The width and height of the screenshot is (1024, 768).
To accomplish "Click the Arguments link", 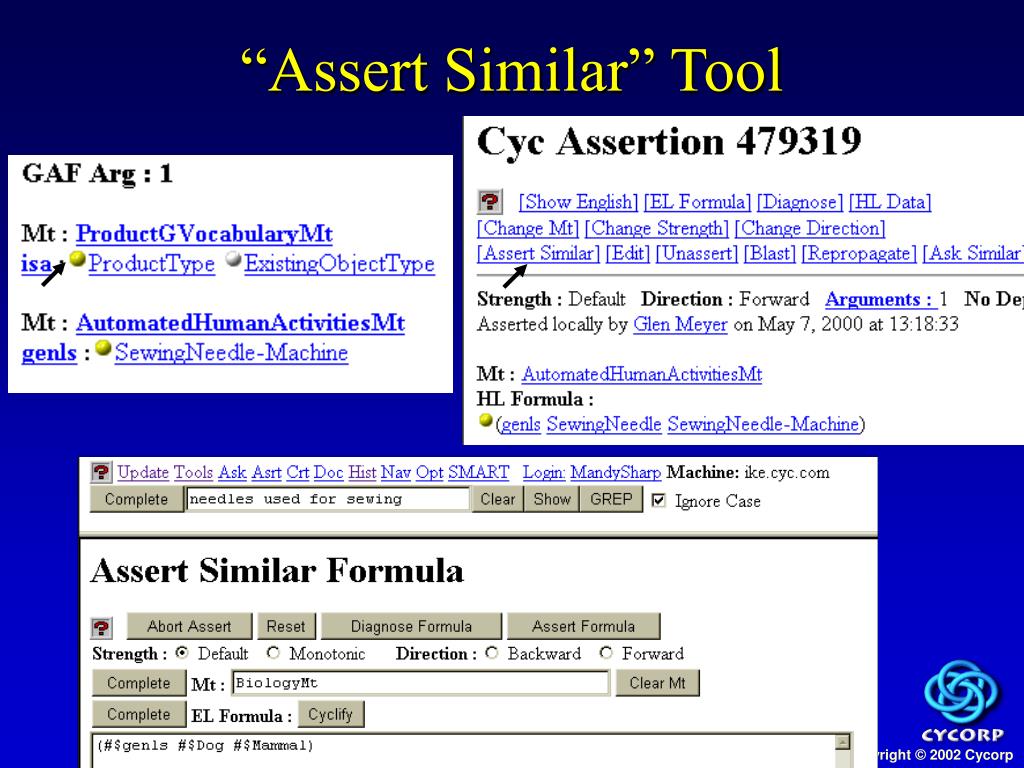I will 880,299.
